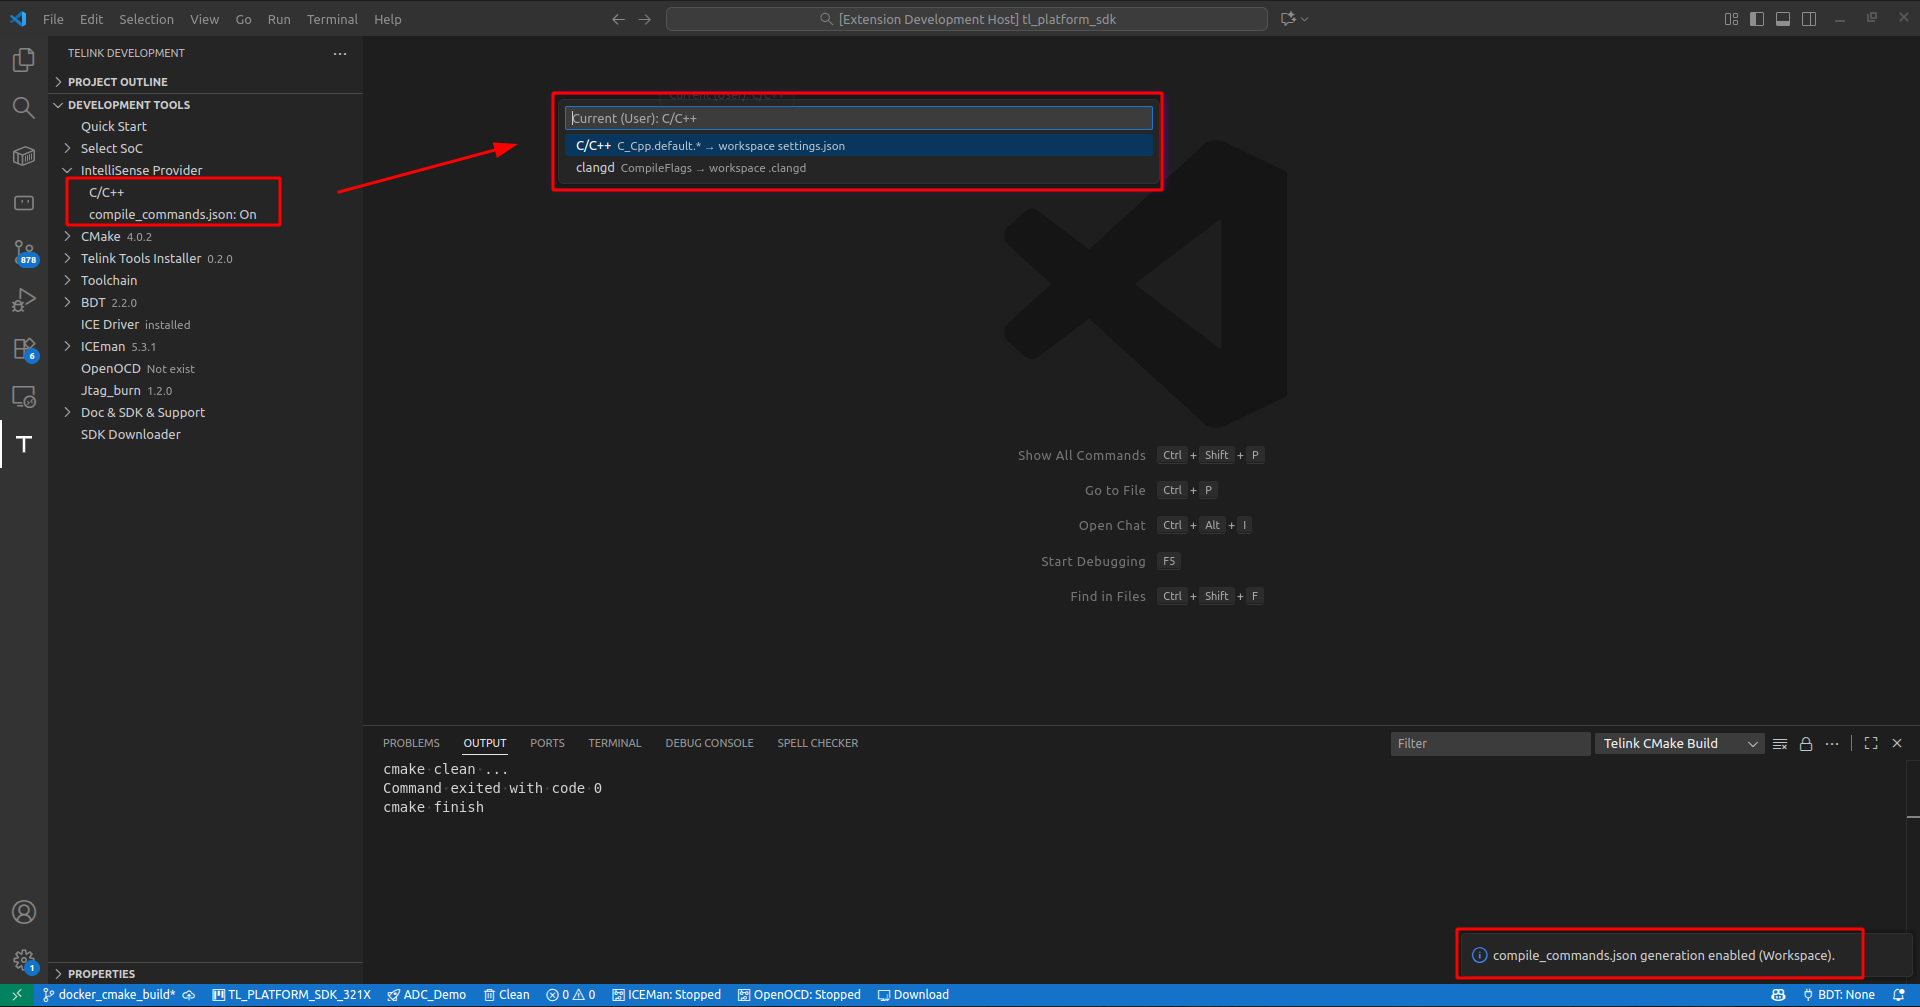1920x1007 pixels.
Task: Click errors and warnings count in status bar
Action: [571, 995]
